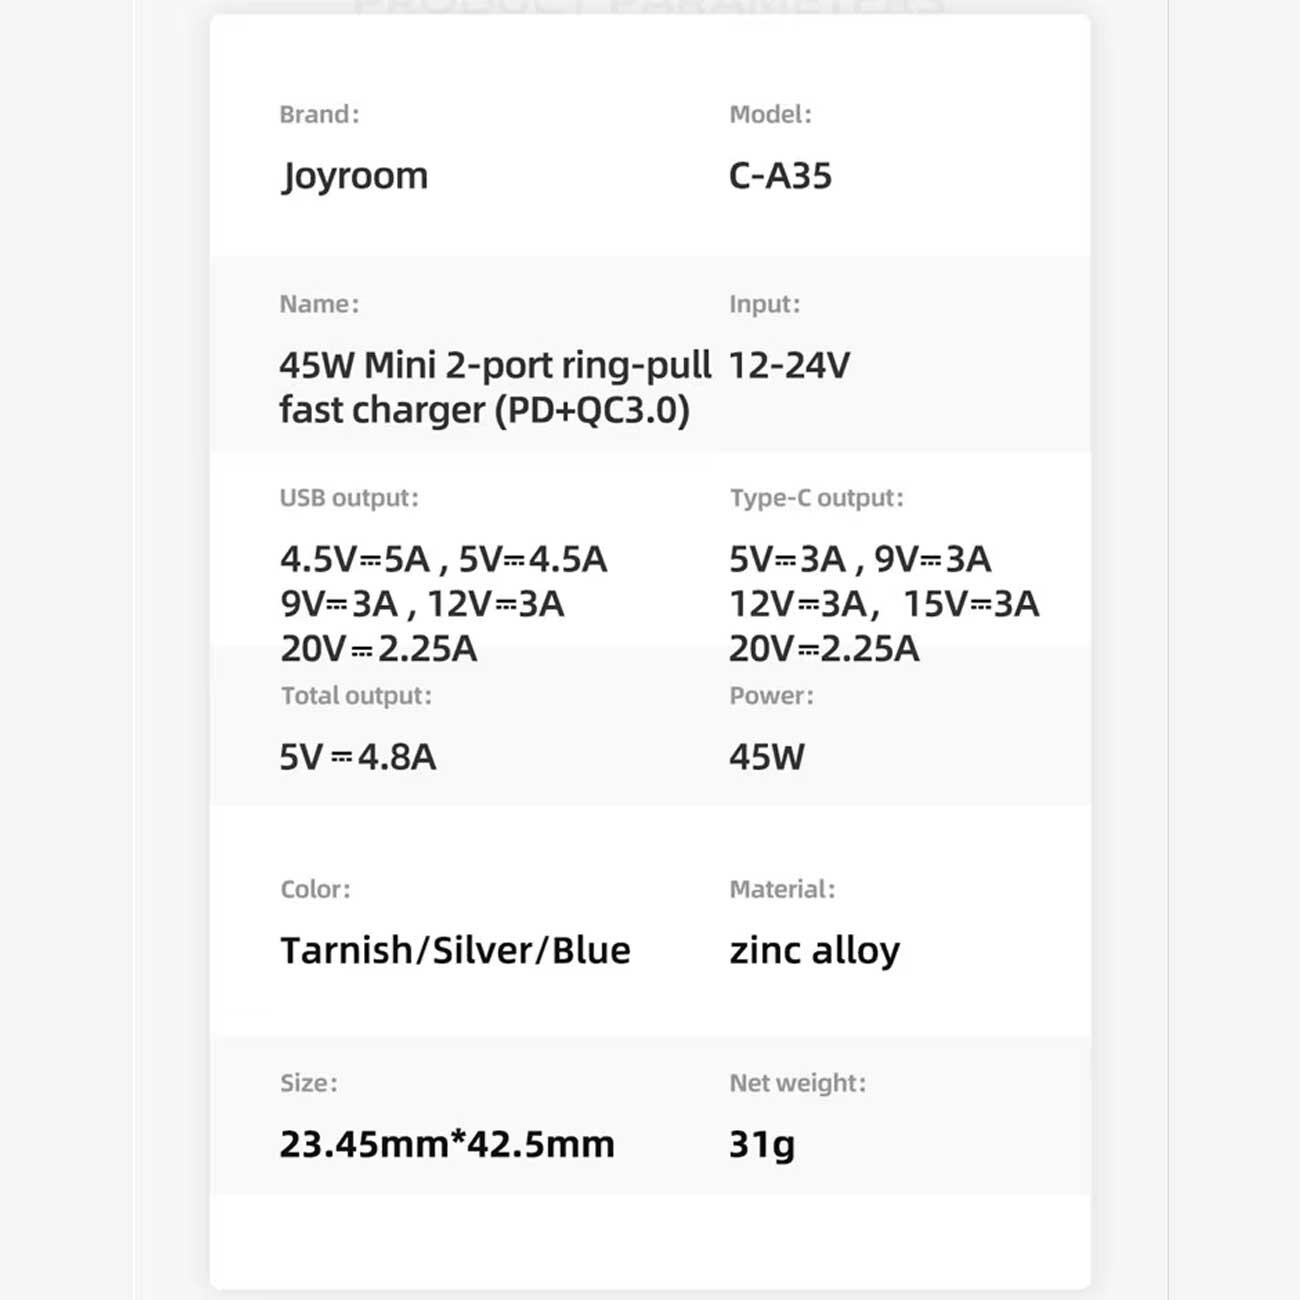Select the 5V 4.8A total output value
The width and height of the screenshot is (1300, 1300).
coord(357,757)
